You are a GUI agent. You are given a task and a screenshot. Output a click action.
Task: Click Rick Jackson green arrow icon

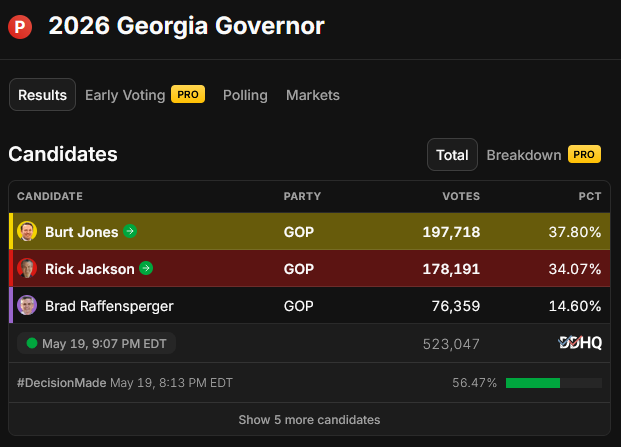146,268
